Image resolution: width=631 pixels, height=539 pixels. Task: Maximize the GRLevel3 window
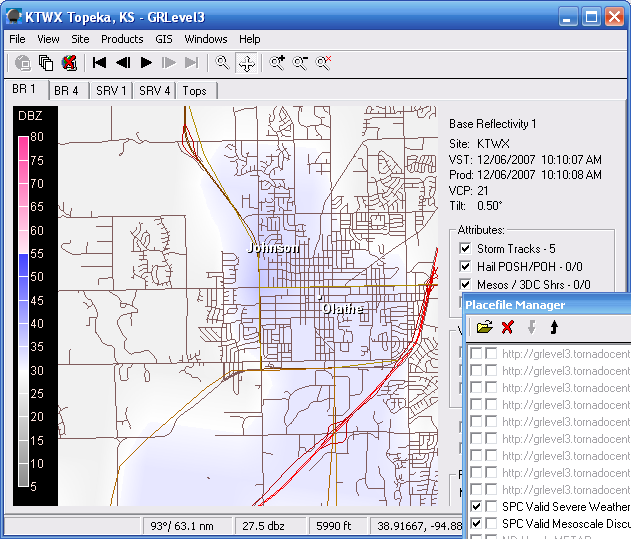click(x=591, y=17)
